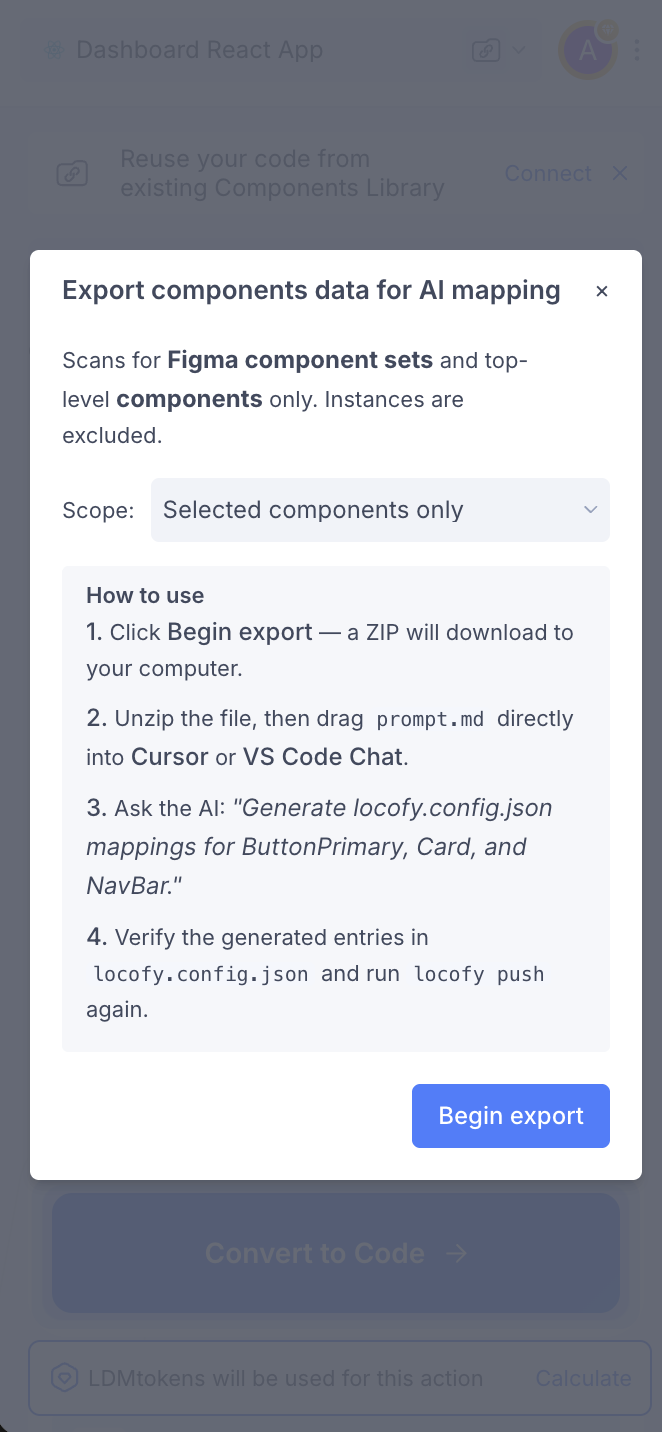This screenshot has width=662, height=1432.
Task: Click the How to use panel heading
Action: coord(145,595)
